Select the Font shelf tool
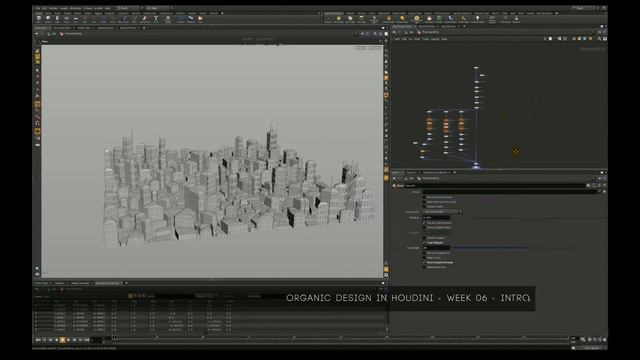 (x=156, y=18)
